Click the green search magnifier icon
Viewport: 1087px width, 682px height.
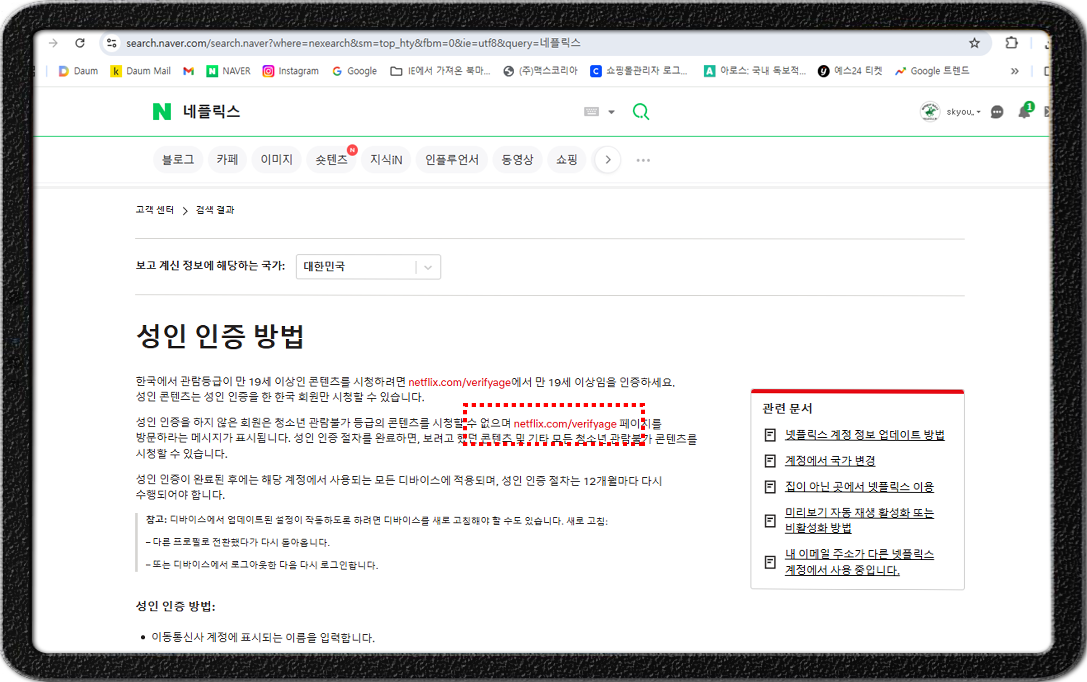(x=641, y=112)
